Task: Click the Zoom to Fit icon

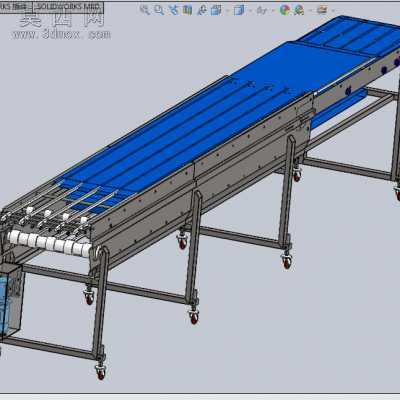Action: (x=145, y=10)
